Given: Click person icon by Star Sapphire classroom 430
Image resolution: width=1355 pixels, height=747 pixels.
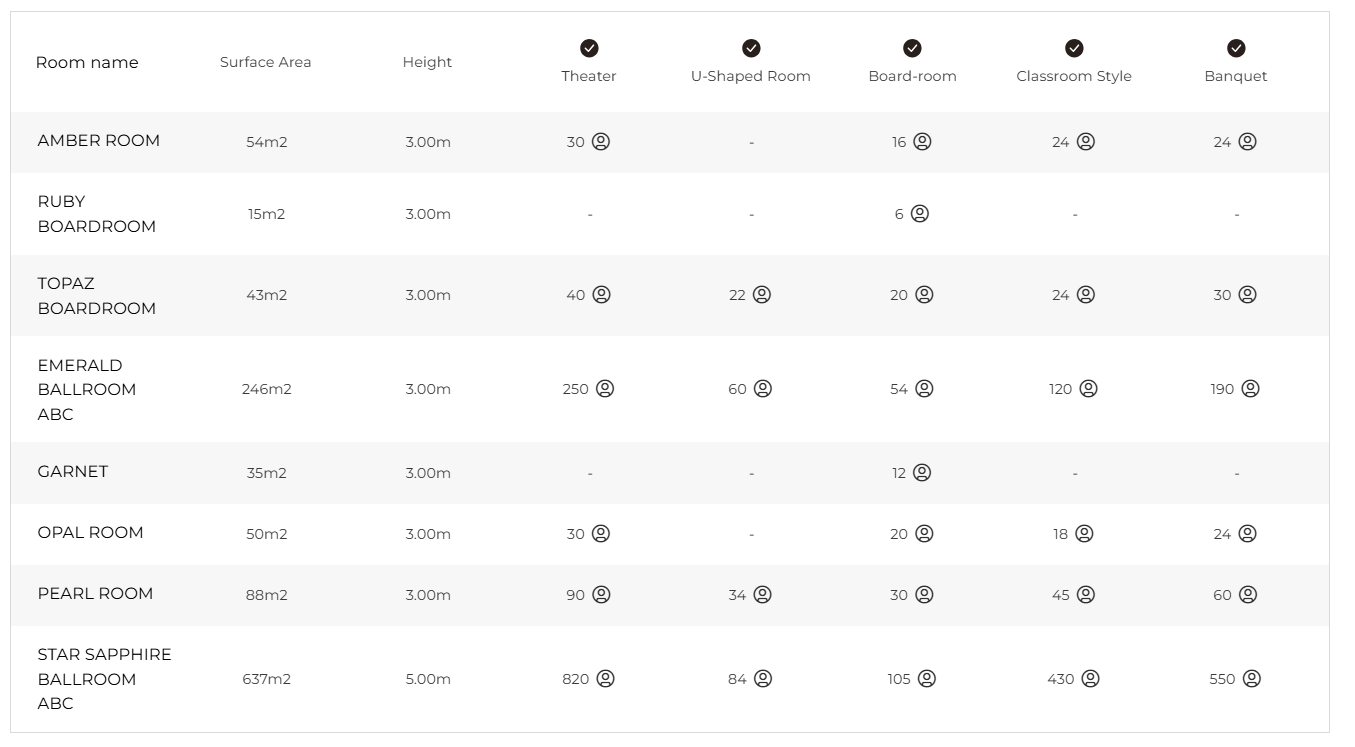Looking at the screenshot, I should click(x=1091, y=679).
